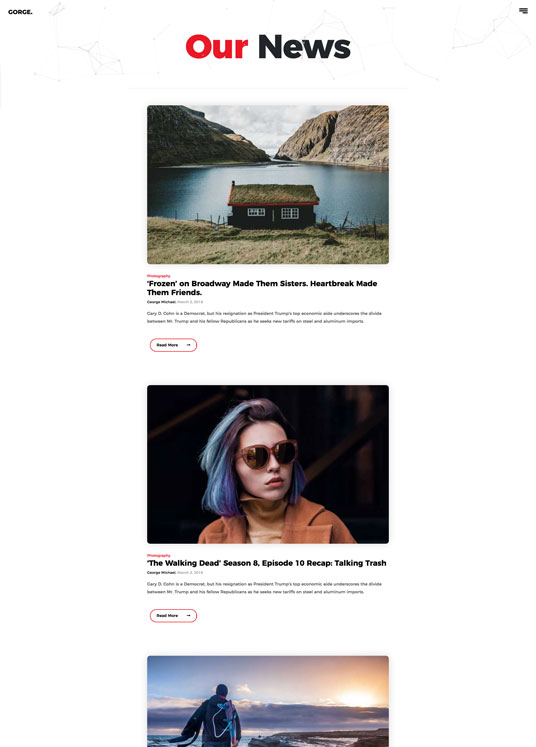The height and width of the screenshot is (747, 536).
Task: Click arrow icon in second Read More button
Action: coord(189,616)
